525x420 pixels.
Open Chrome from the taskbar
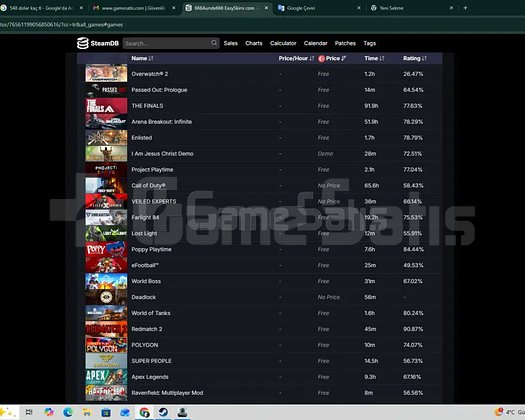(145, 412)
